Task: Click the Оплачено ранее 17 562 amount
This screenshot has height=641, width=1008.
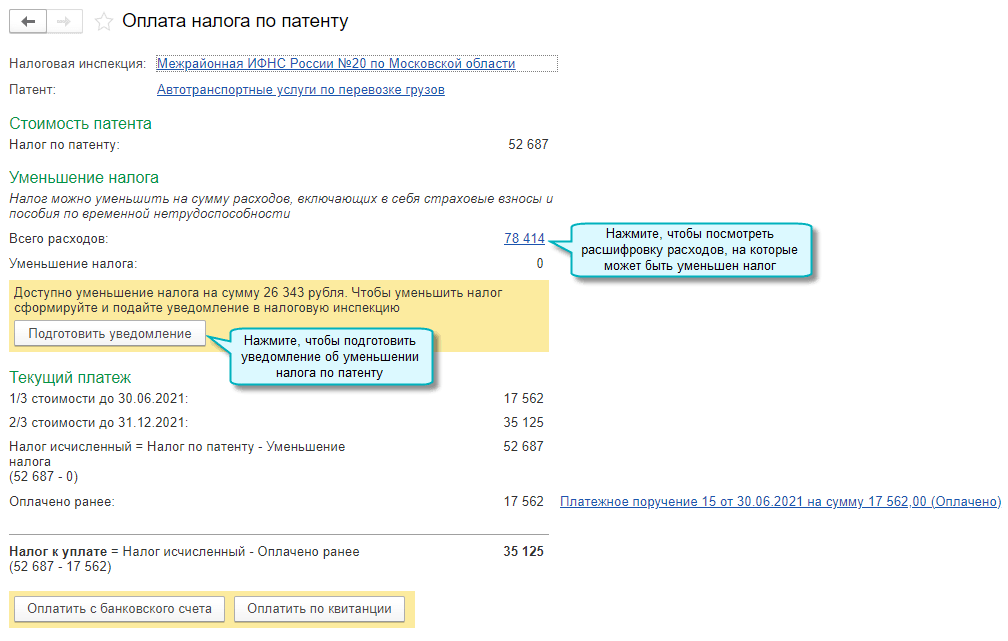Action: pyautogui.click(x=524, y=502)
